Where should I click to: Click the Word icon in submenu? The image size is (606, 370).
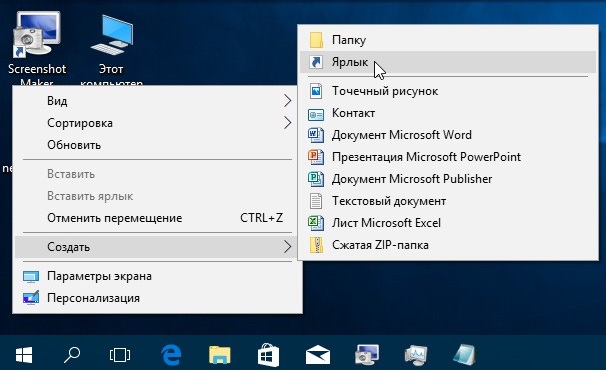click(x=316, y=135)
